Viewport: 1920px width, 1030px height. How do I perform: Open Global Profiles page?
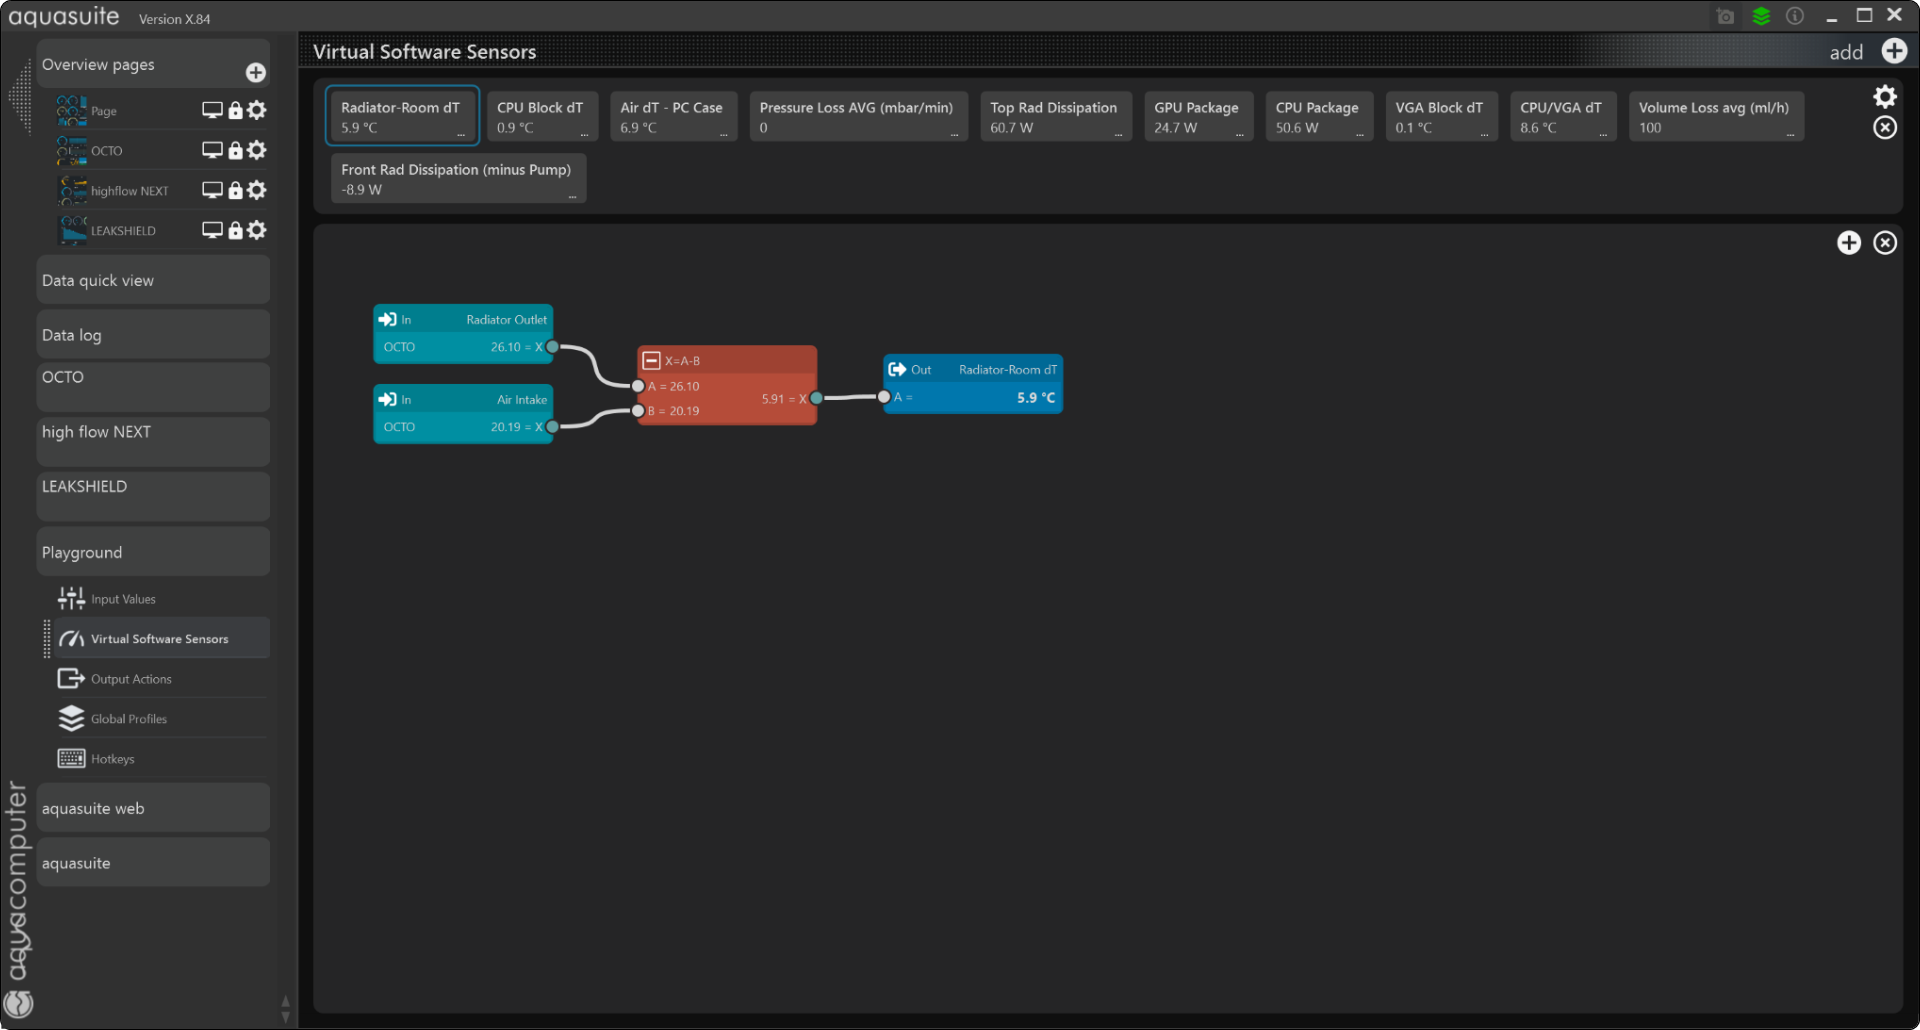pyautogui.click(x=128, y=719)
